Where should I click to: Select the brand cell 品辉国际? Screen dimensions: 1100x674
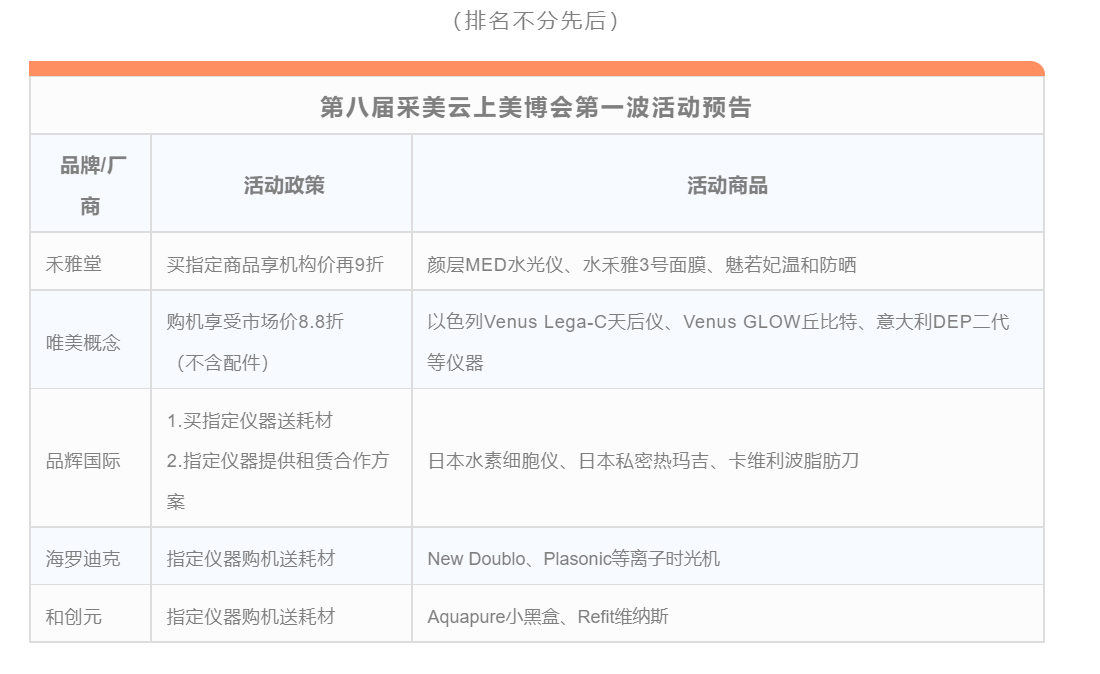83,461
